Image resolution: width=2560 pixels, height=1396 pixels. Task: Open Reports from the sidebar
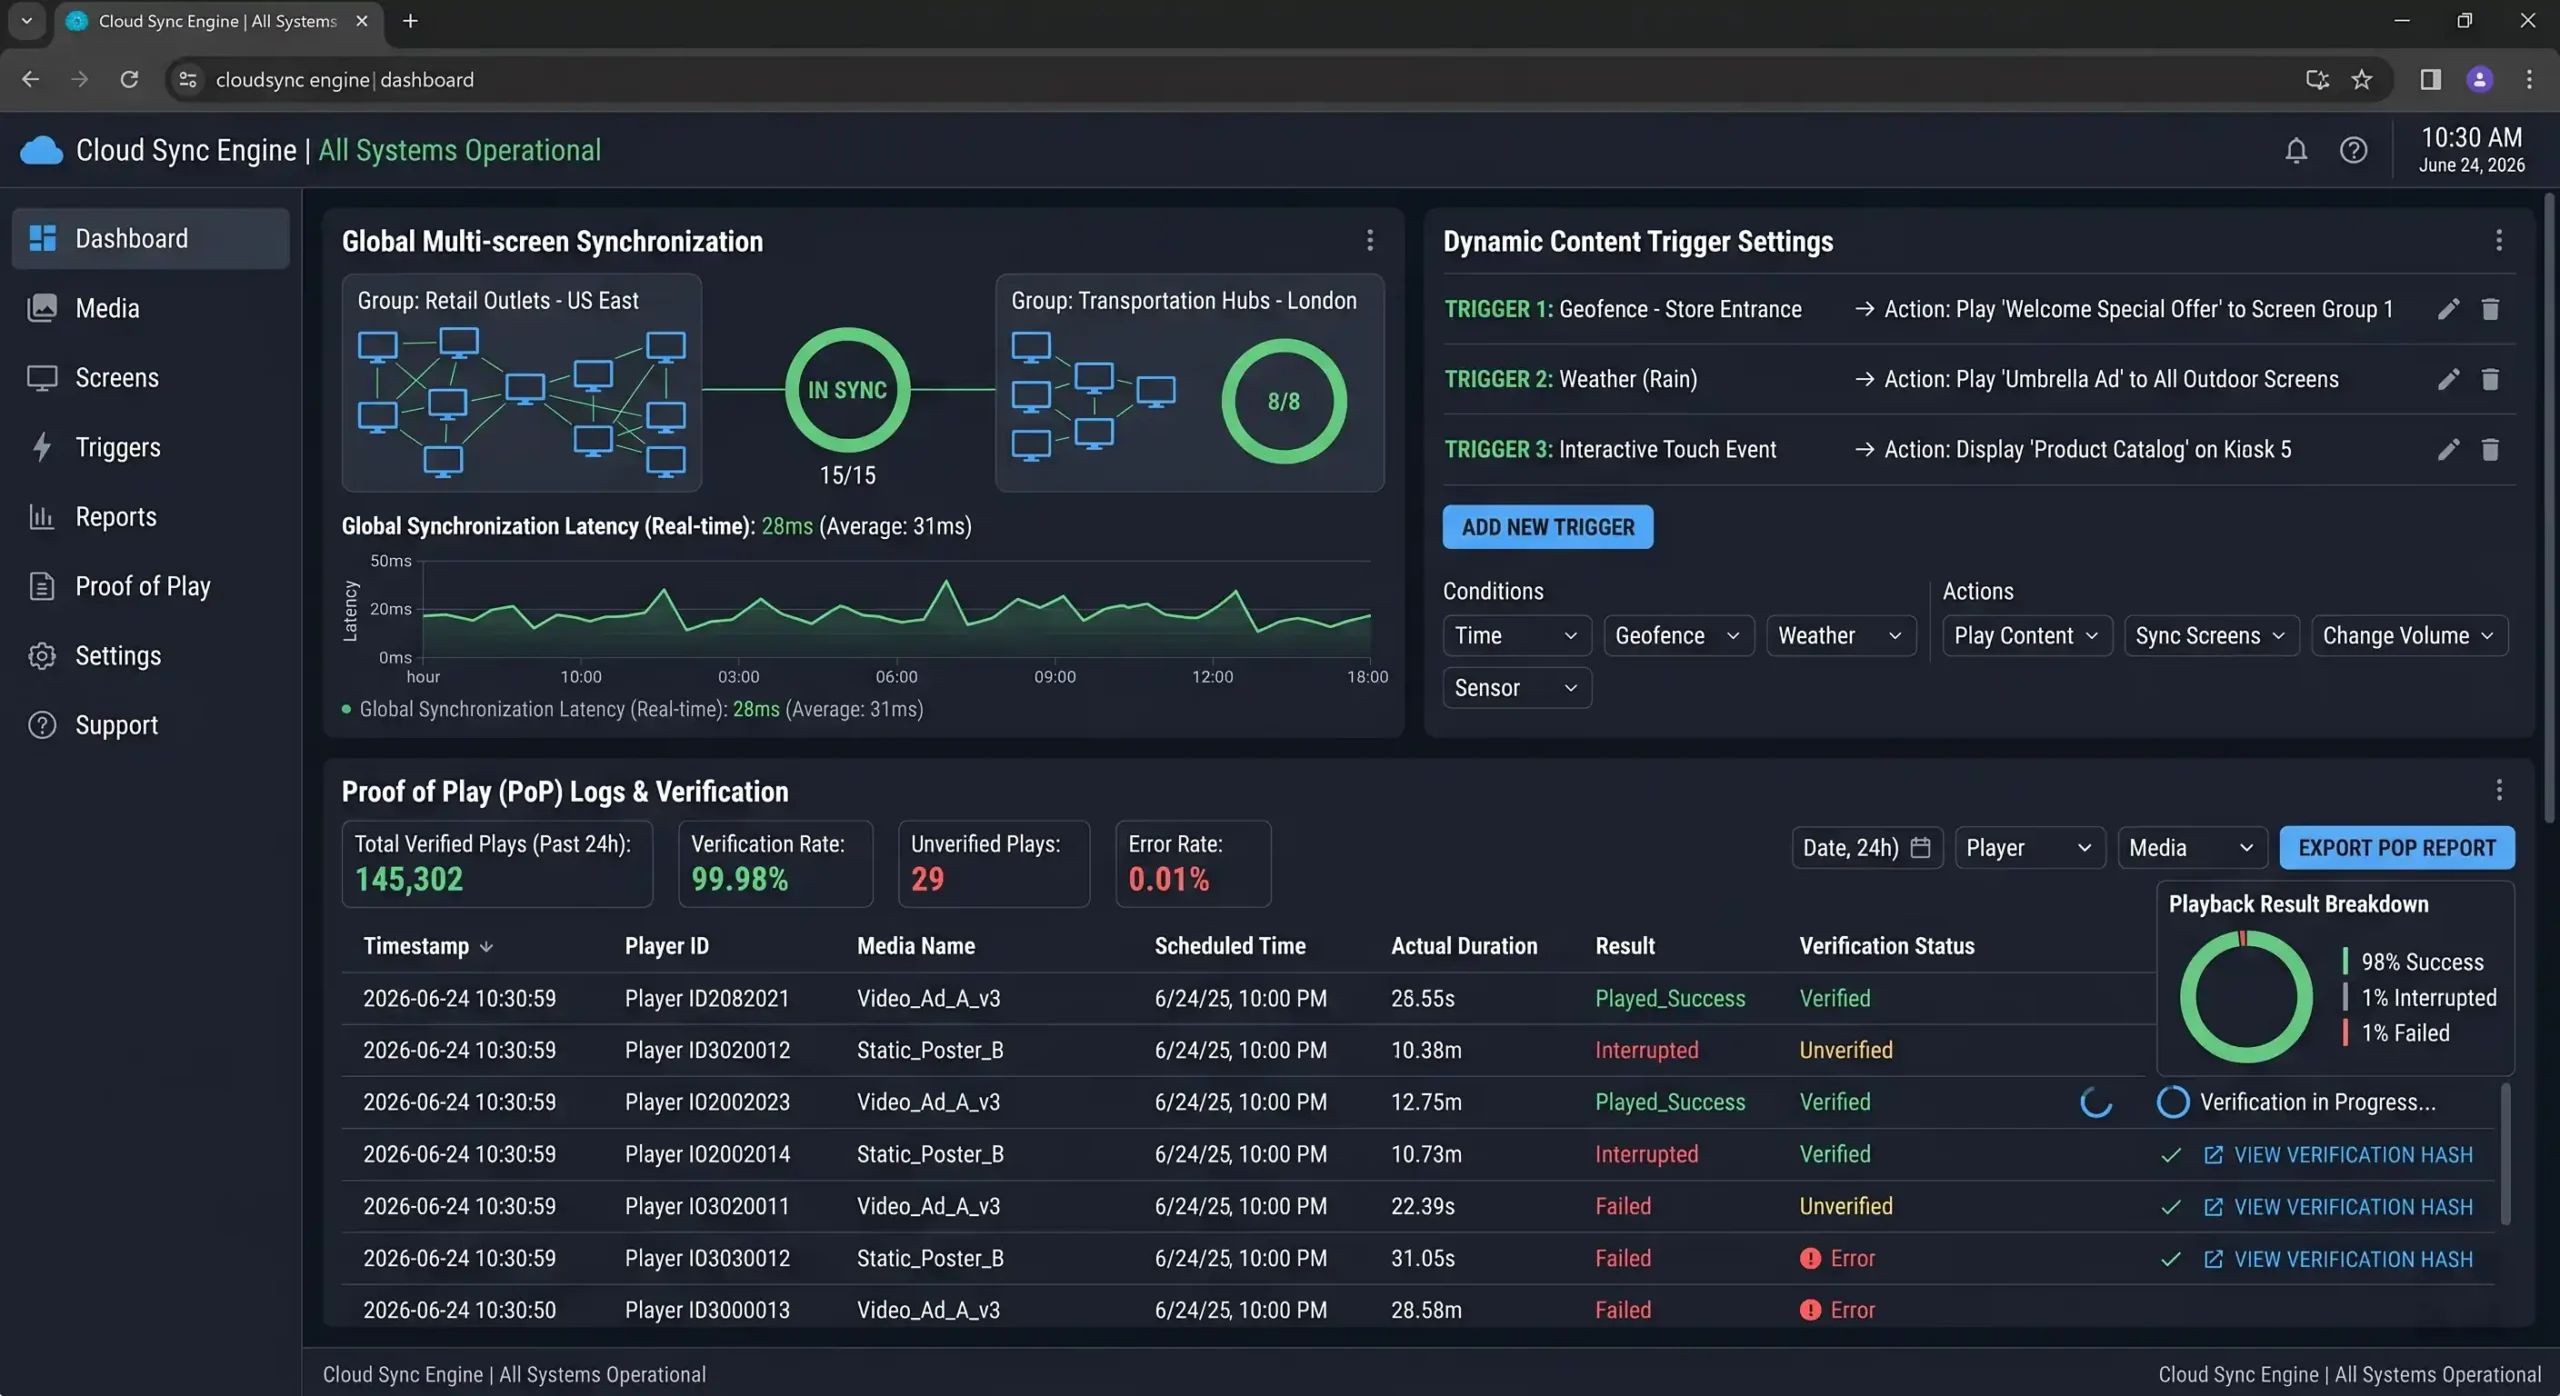150,517
